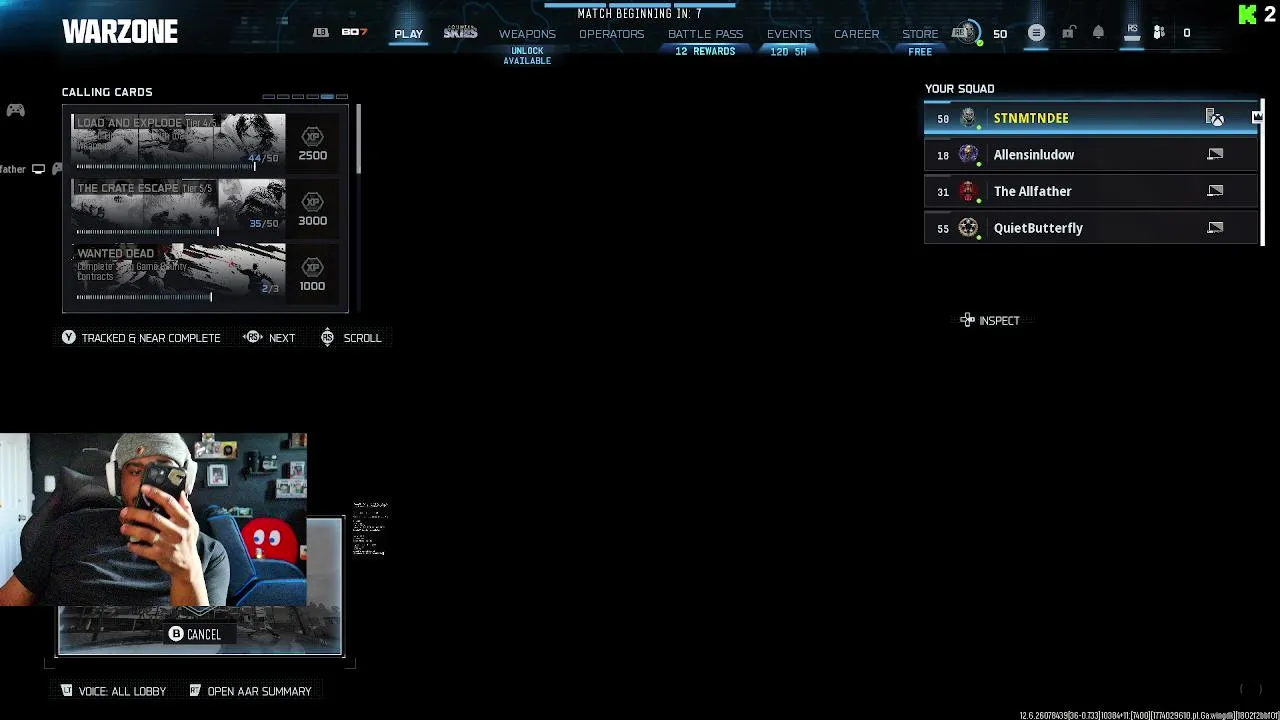Click the B button icon on Cancel

(176, 634)
